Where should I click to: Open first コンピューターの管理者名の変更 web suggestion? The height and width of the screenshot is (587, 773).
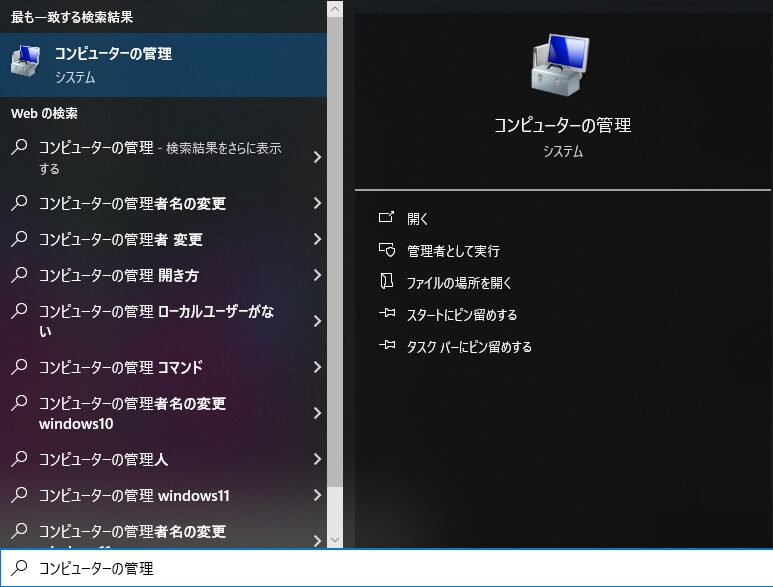pyautogui.click(x=163, y=203)
